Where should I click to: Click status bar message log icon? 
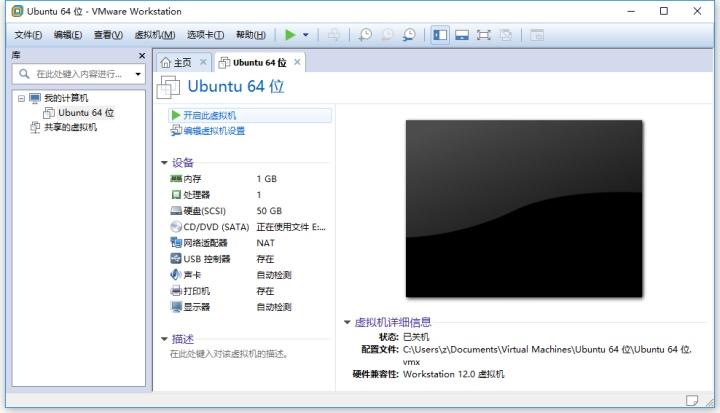pos(692,400)
